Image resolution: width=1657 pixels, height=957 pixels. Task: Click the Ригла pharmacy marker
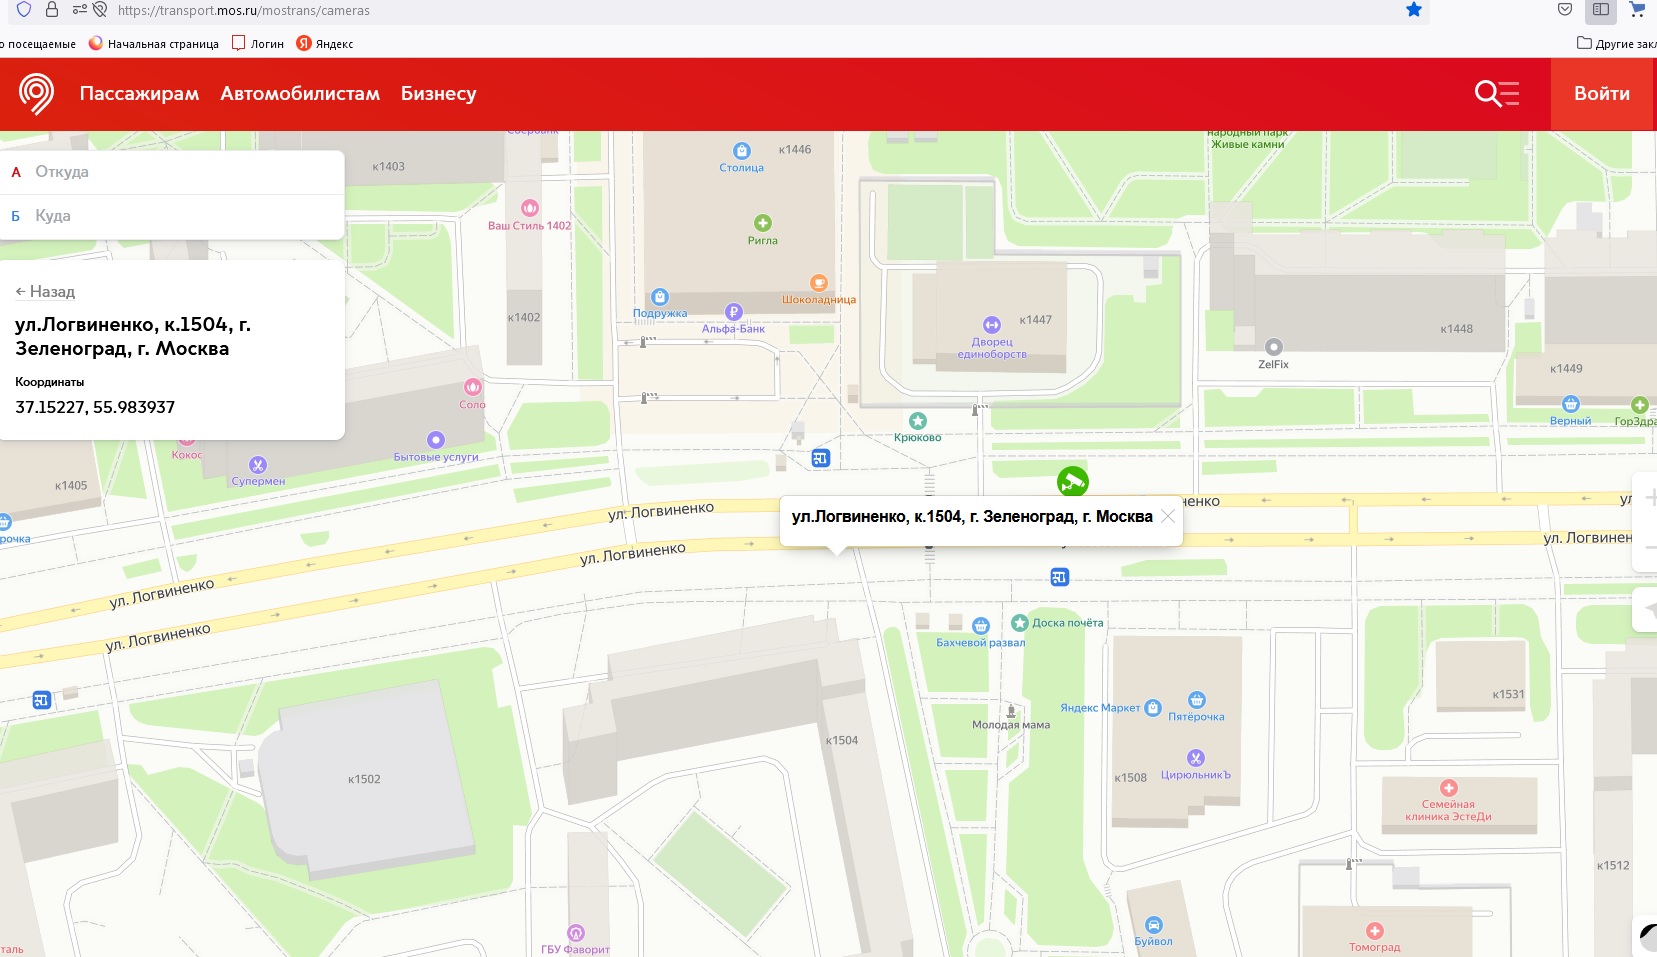click(762, 223)
